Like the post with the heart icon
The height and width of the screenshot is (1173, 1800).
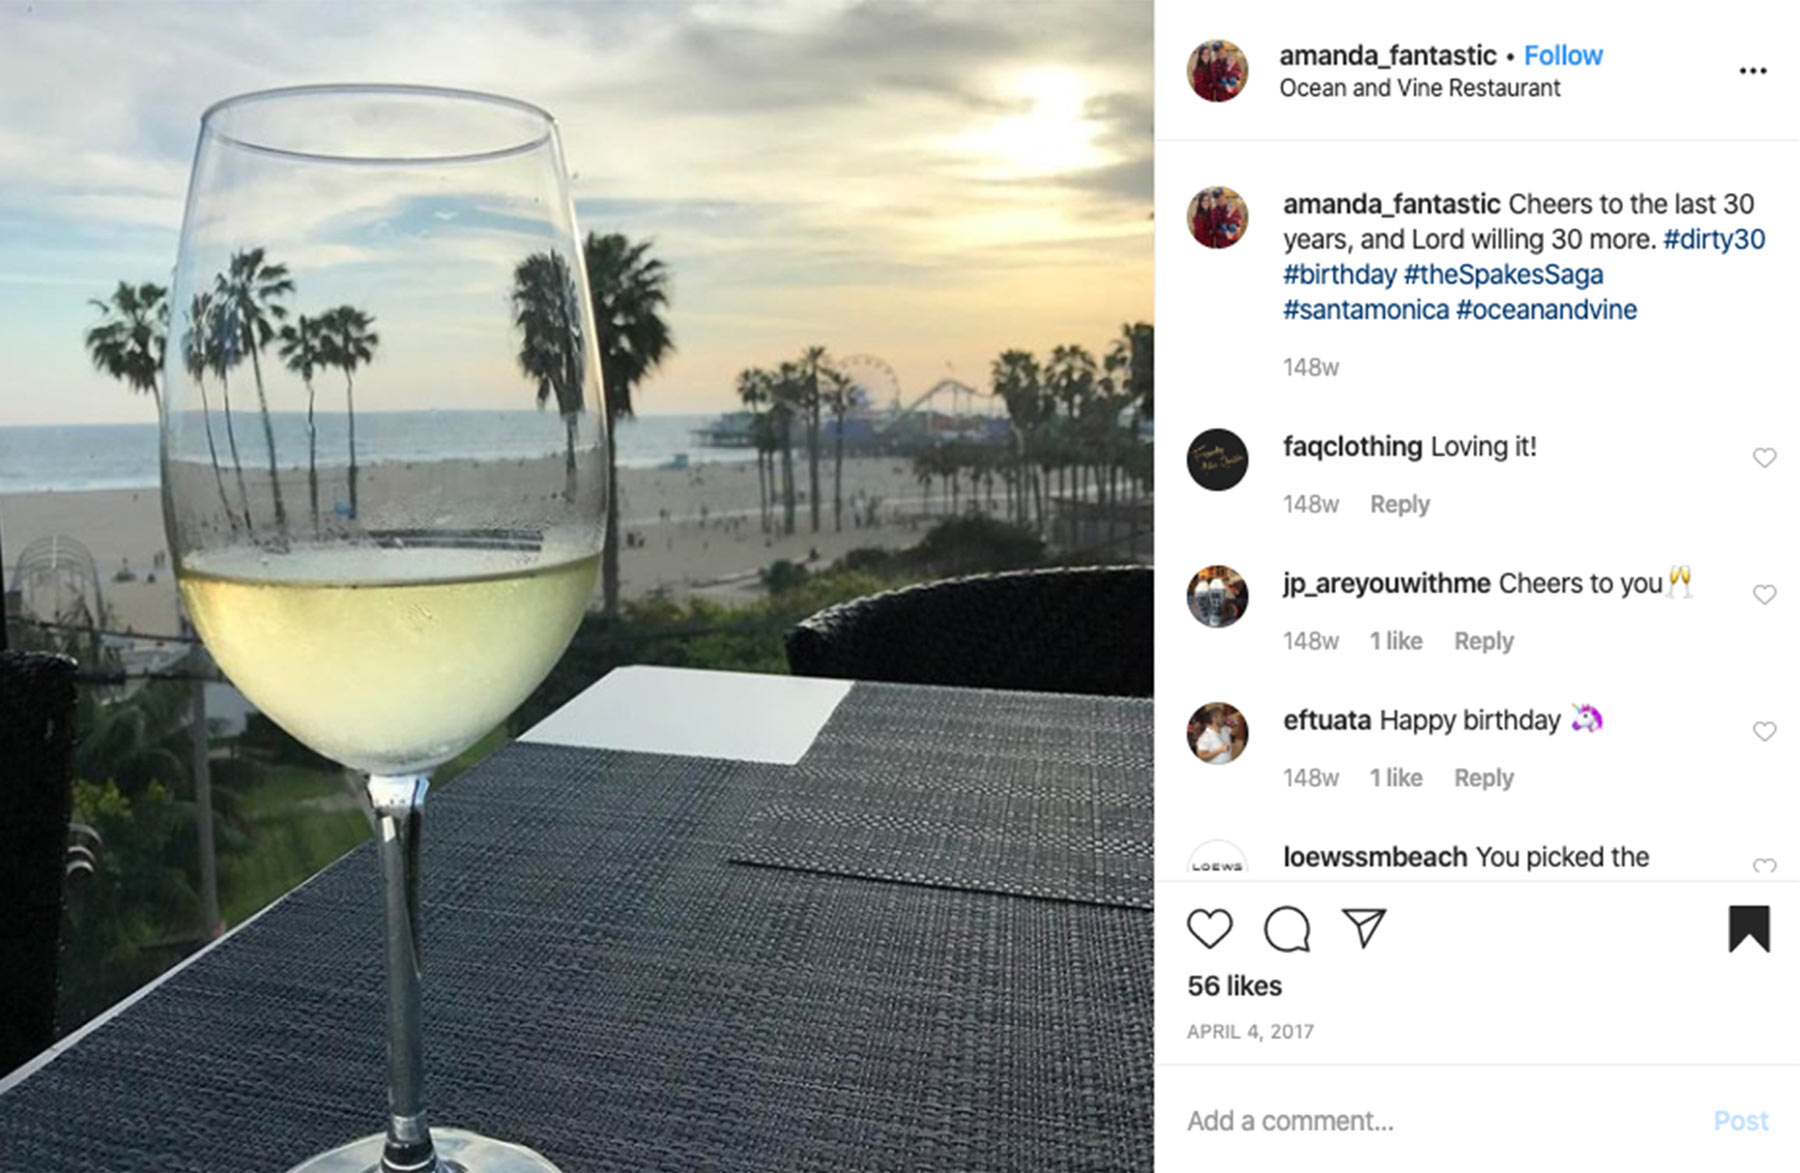point(1209,929)
